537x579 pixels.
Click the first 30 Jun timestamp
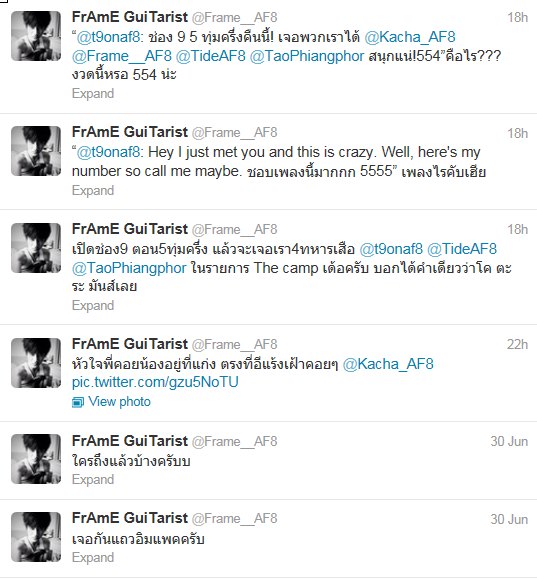509,441
